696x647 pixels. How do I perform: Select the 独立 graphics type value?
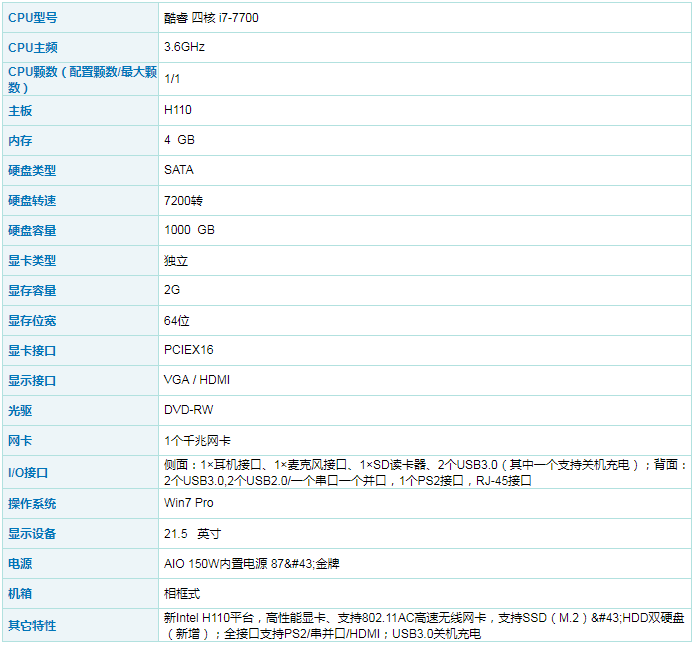(176, 260)
